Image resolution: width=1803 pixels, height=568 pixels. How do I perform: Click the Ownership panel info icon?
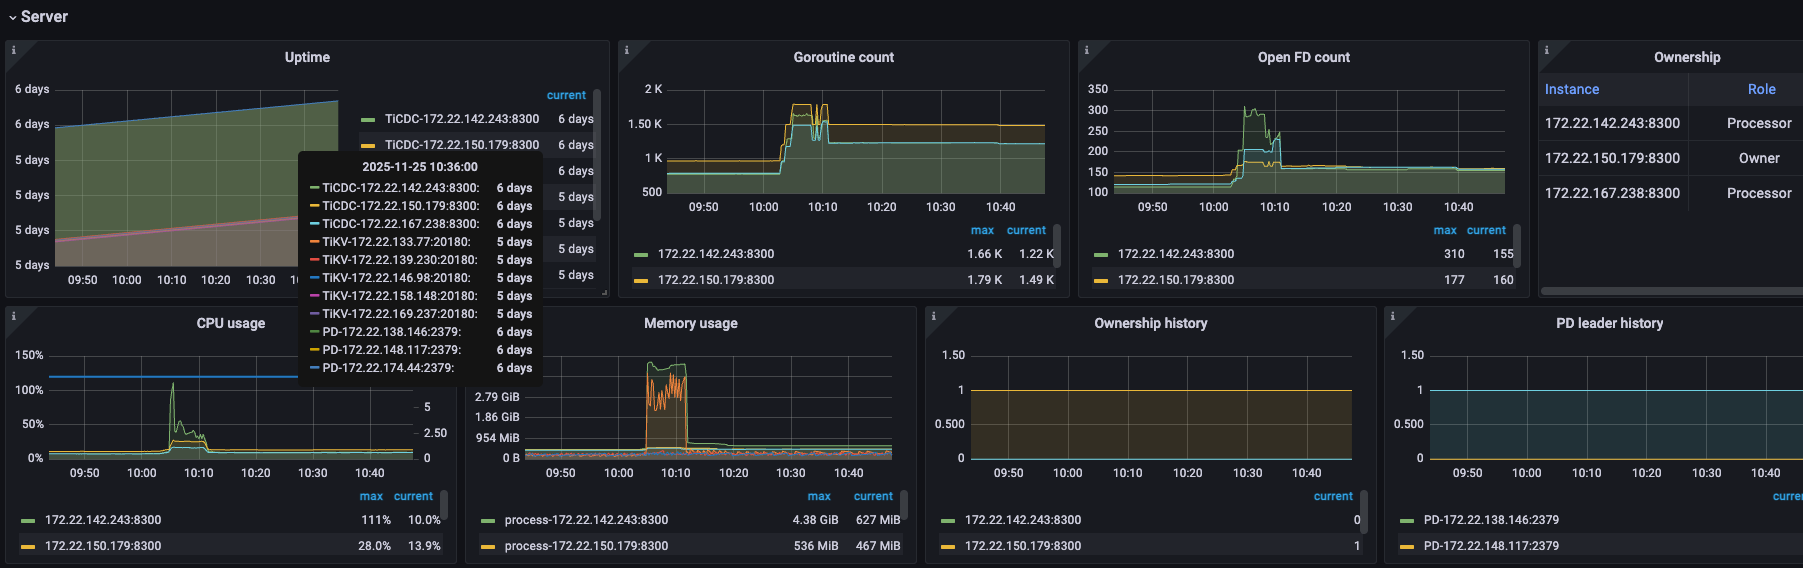click(x=1546, y=50)
